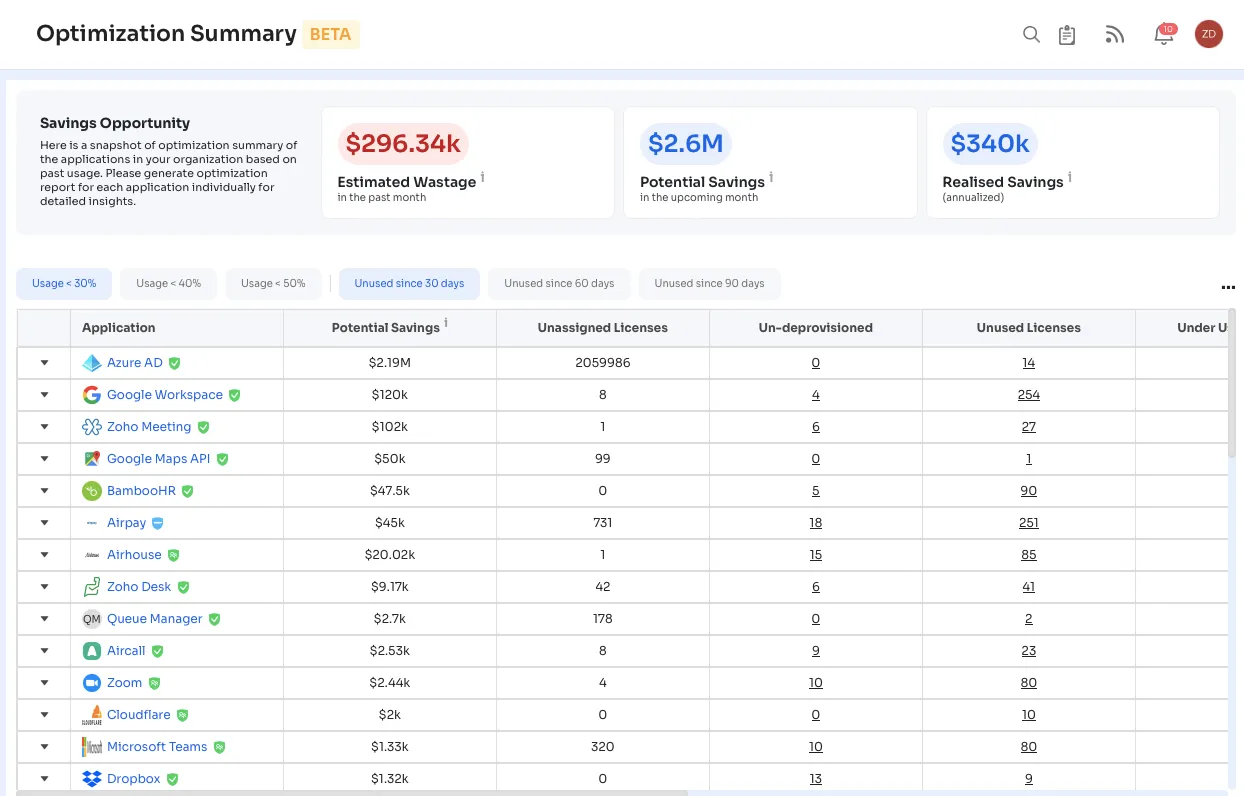This screenshot has height=796, width=1244.
Task: Toggle the Usage < 30% filter
Action: point(64,284)
